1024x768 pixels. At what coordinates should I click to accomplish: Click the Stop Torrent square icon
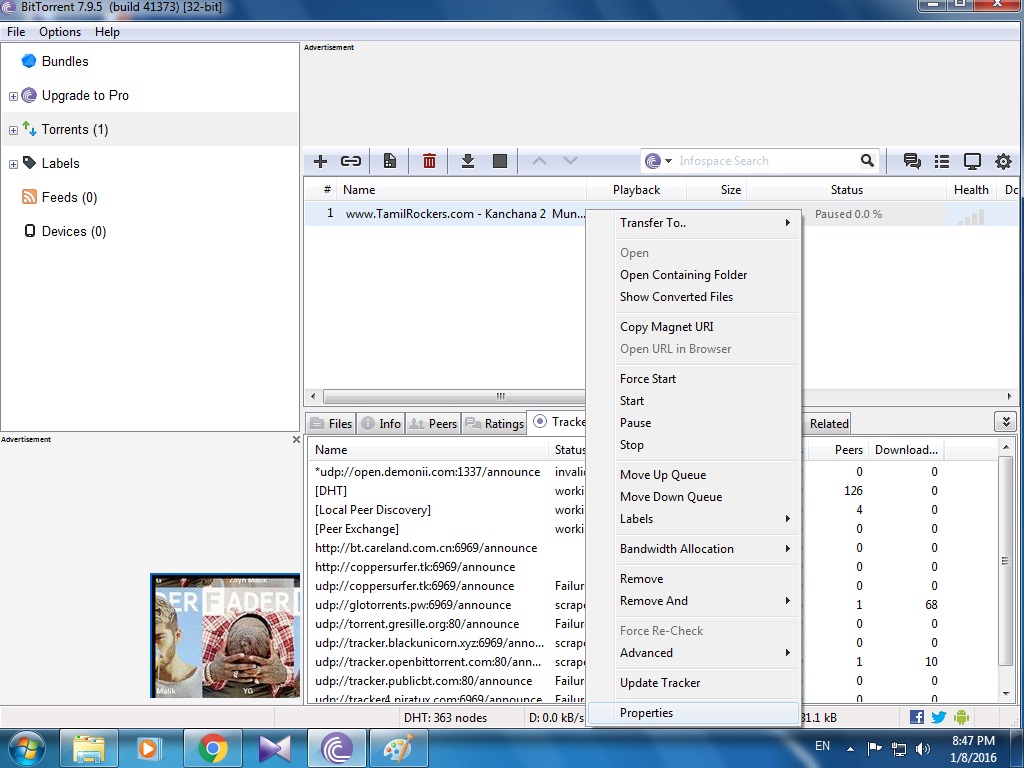coord(500,161)
